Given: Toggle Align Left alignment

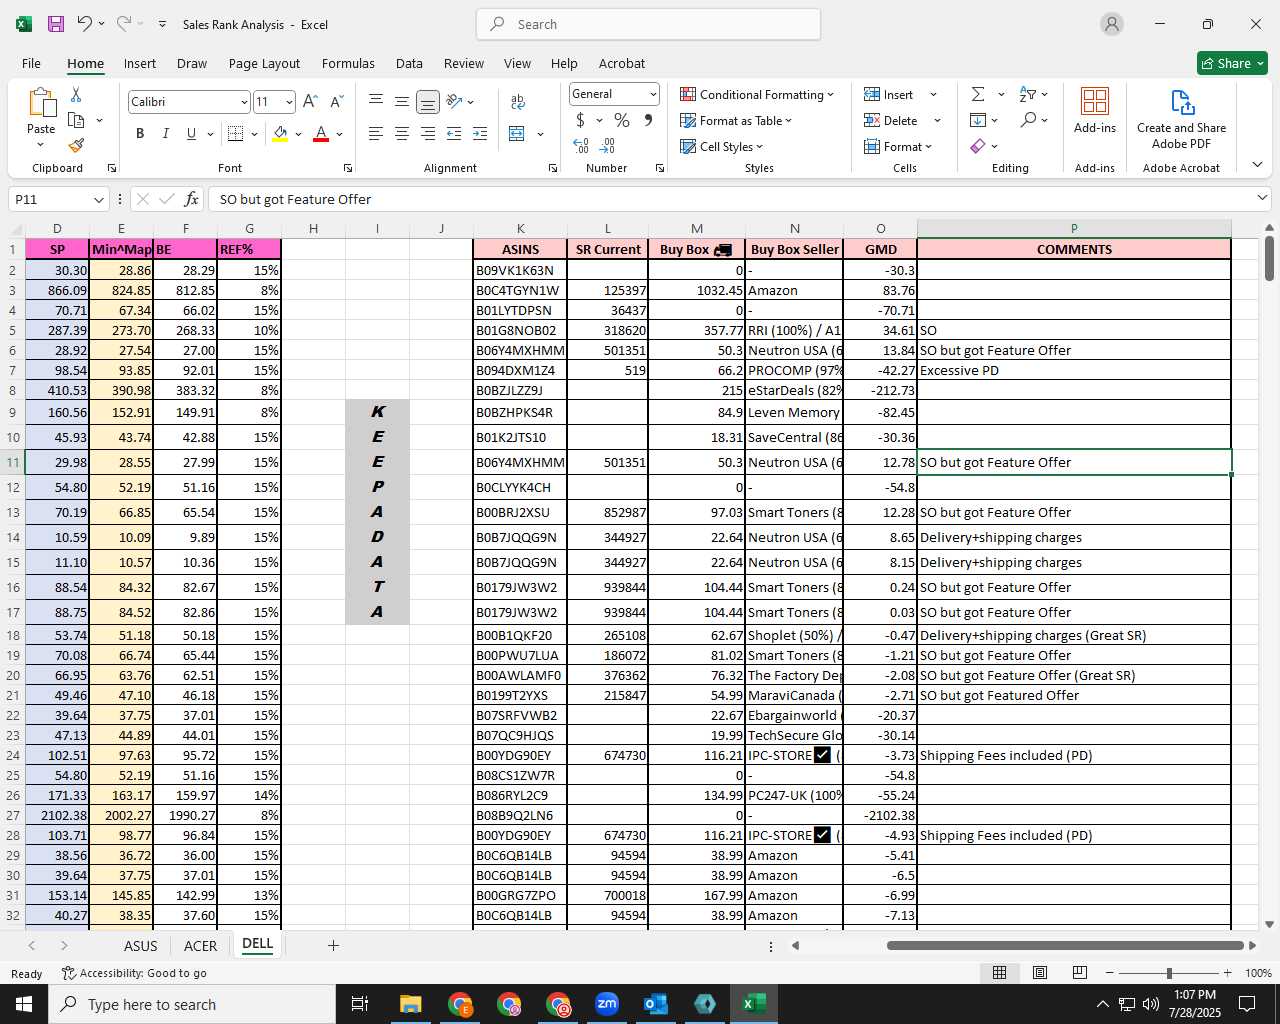Looking at the screenshot, I should [375, 133].
